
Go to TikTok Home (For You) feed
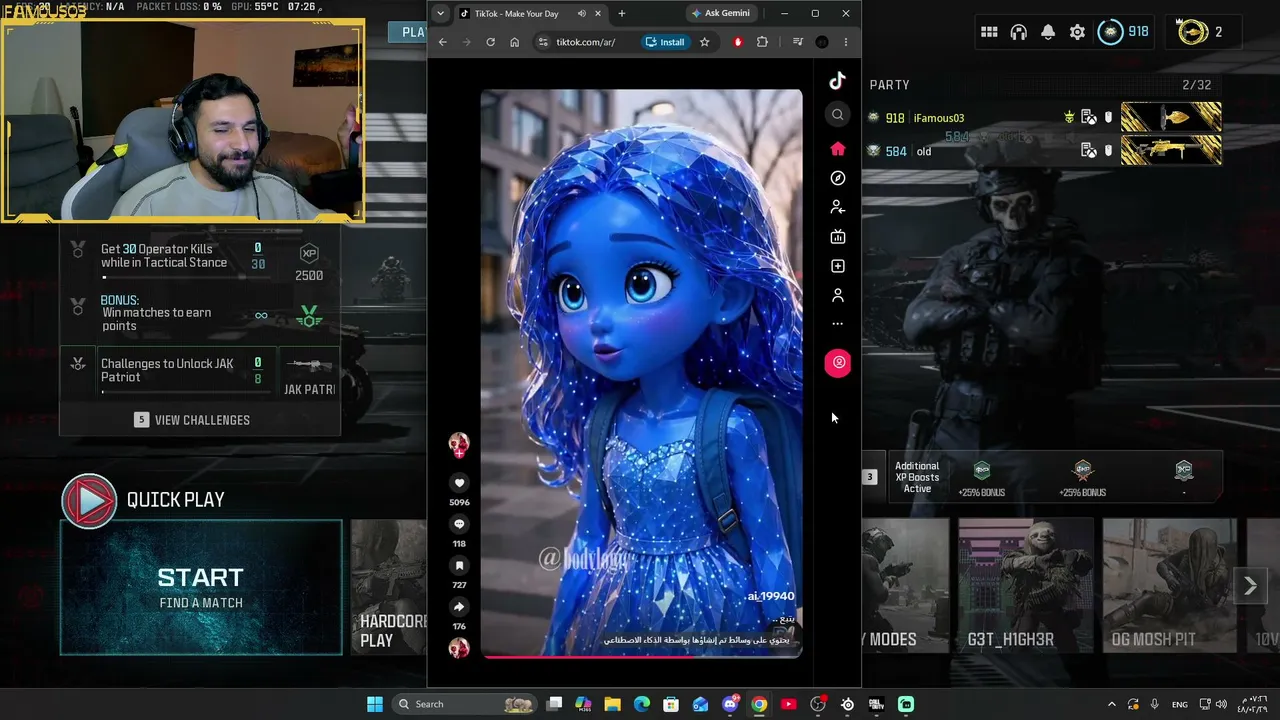pyautogui.click(x=838, y=149)
